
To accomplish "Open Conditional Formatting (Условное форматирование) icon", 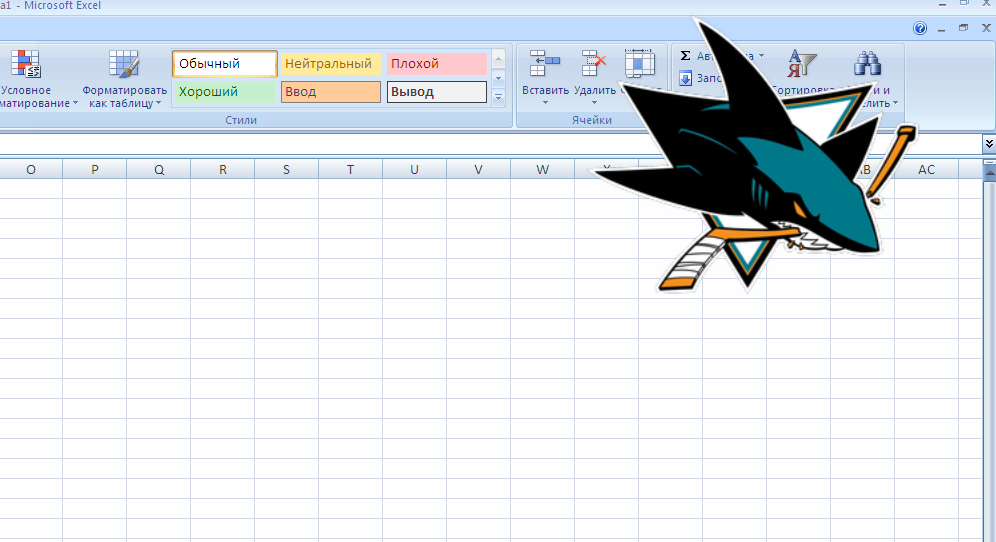I will (x=26, y=64).
